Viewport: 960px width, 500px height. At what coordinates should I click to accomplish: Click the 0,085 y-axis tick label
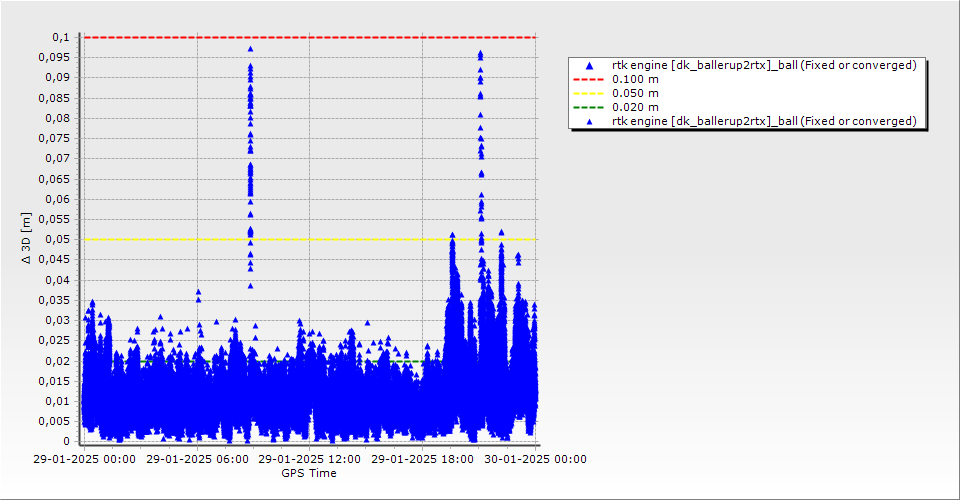(54, 98)
